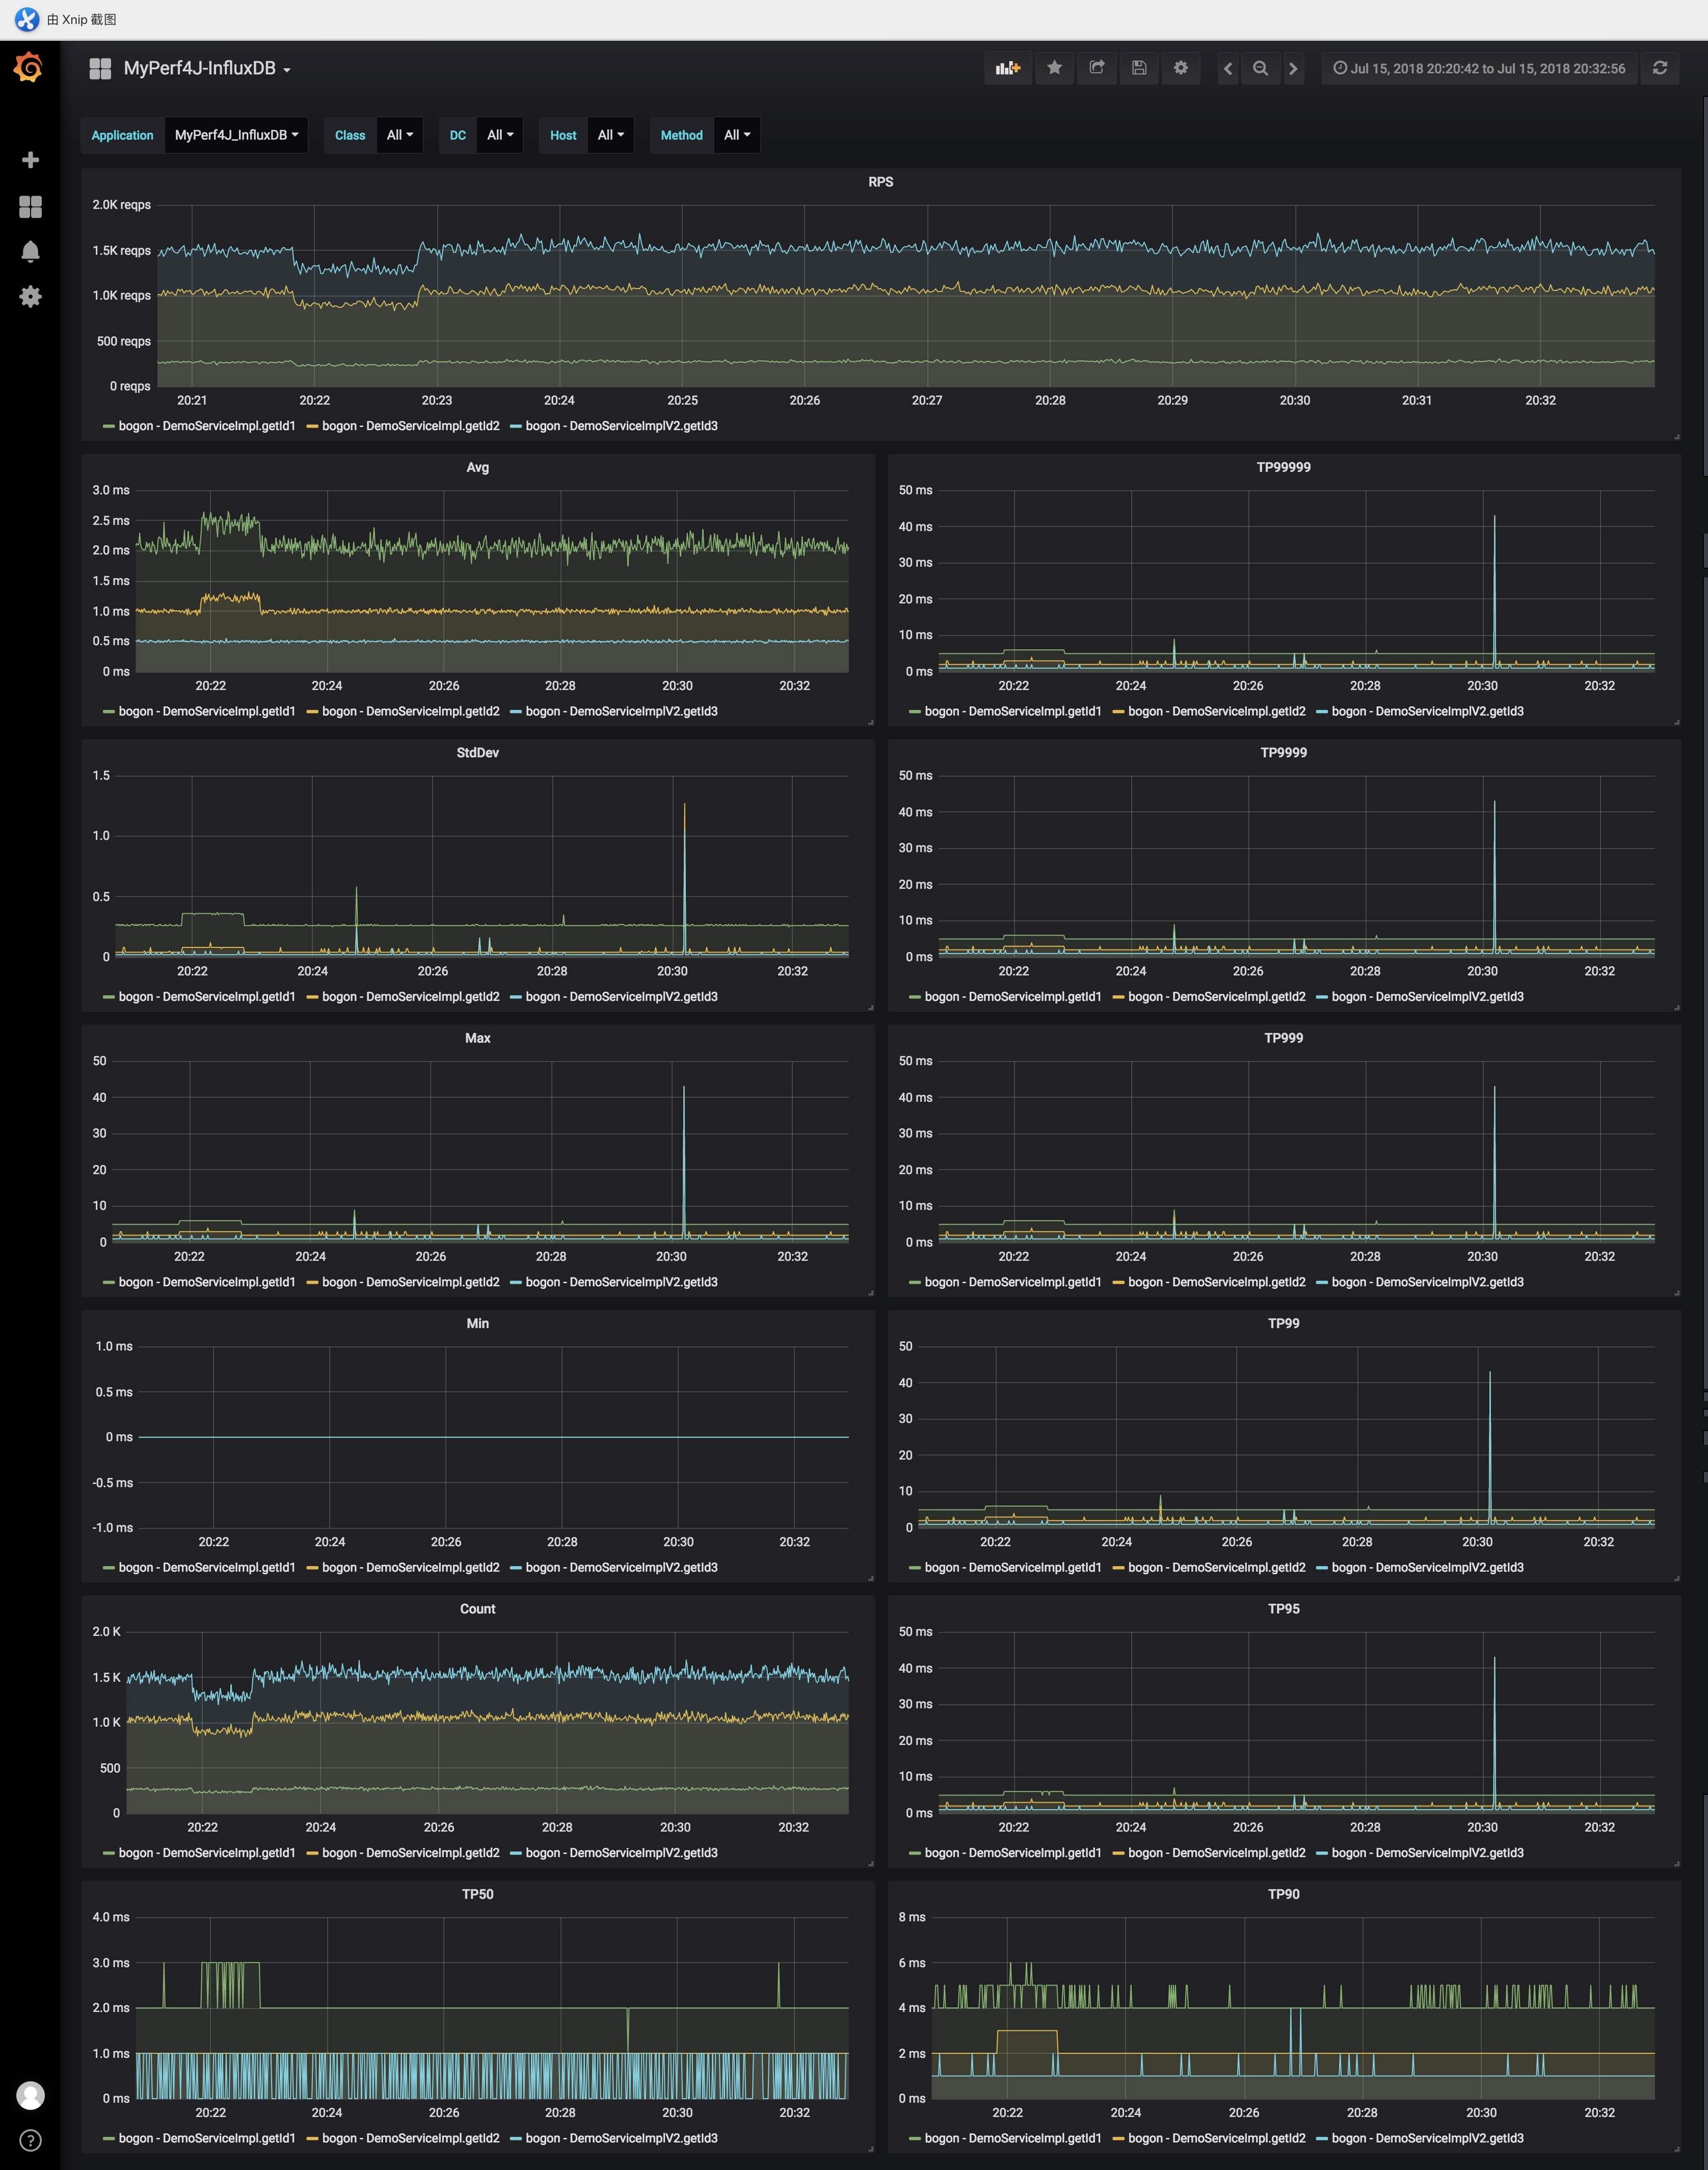
Task: Shift time range backward with left arrow
Action: click(1228, 68)
